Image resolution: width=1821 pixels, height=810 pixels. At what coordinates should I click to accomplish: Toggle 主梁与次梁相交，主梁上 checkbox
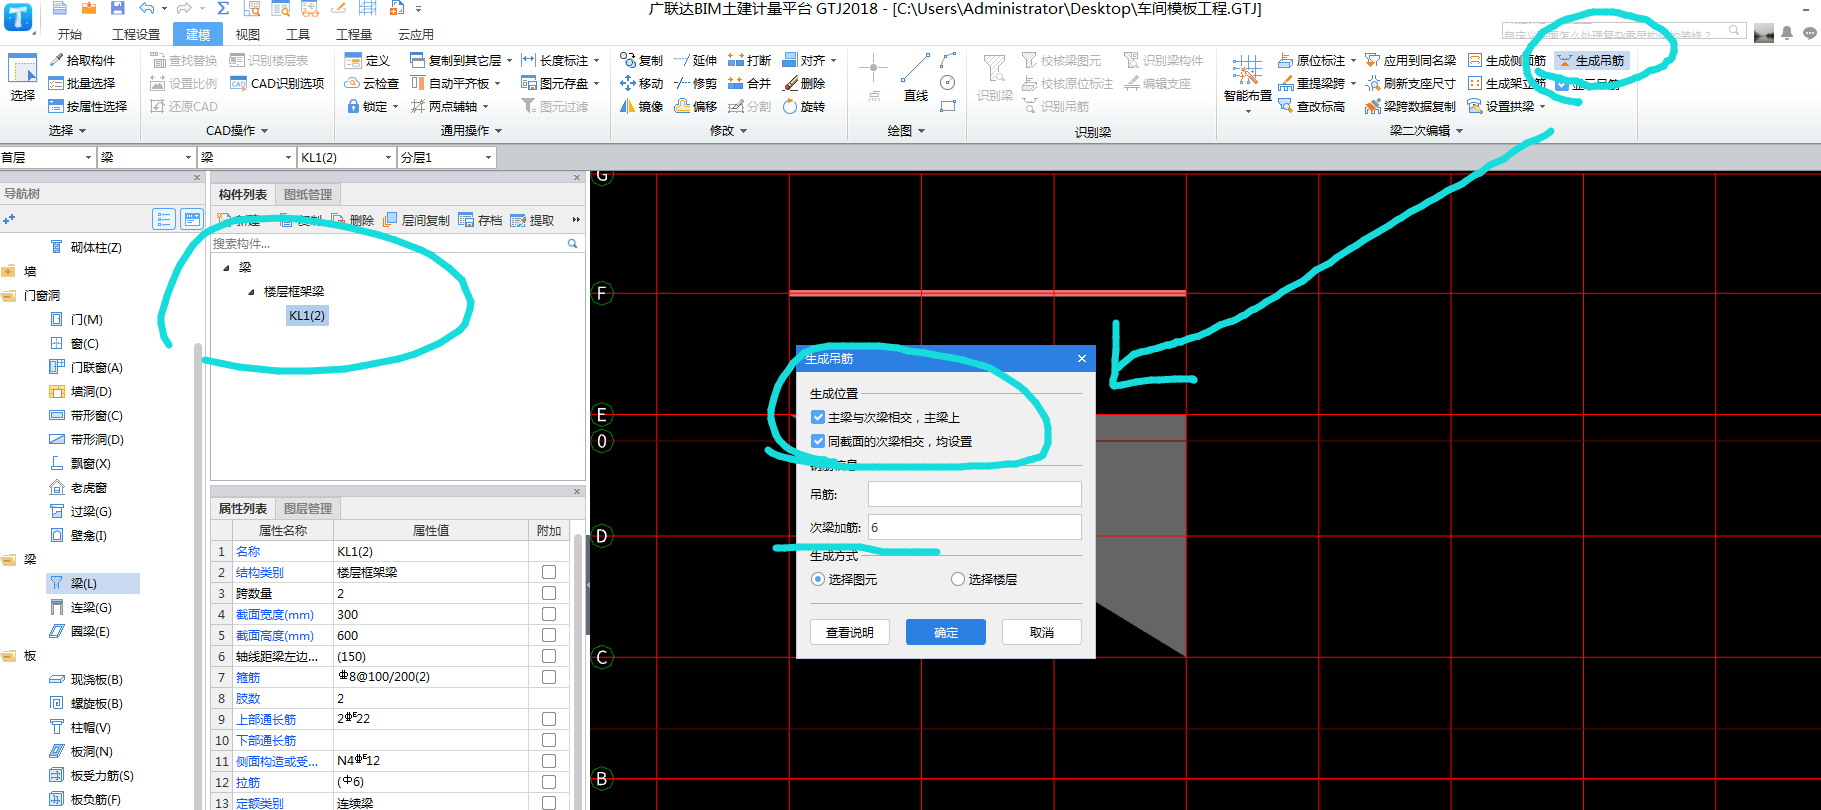818,417
